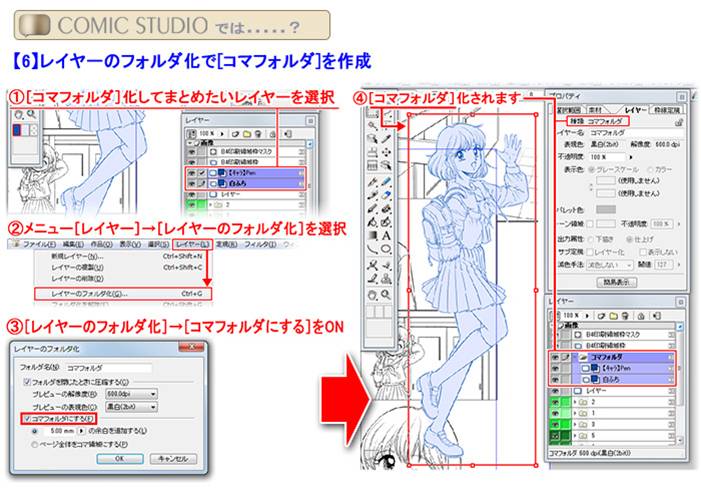Click the new folder icon in right Layer panel
The image size is (701, 493).
point(613,316)
